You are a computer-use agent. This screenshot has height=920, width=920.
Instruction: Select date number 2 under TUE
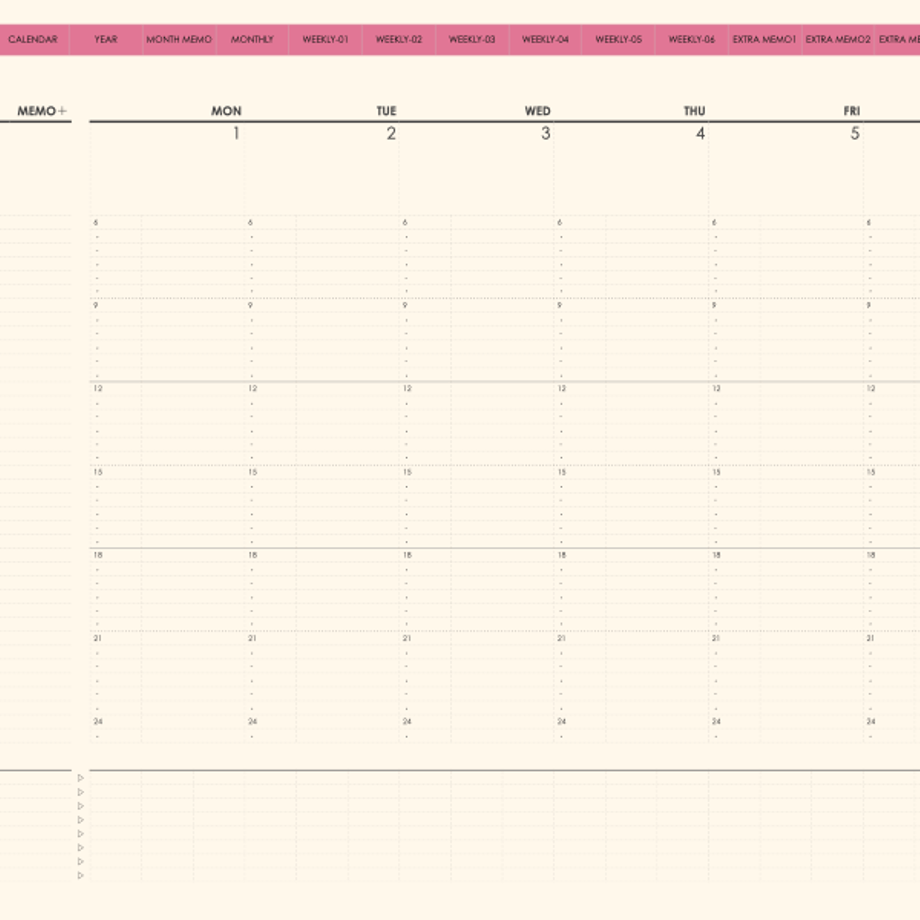(391, 134)
